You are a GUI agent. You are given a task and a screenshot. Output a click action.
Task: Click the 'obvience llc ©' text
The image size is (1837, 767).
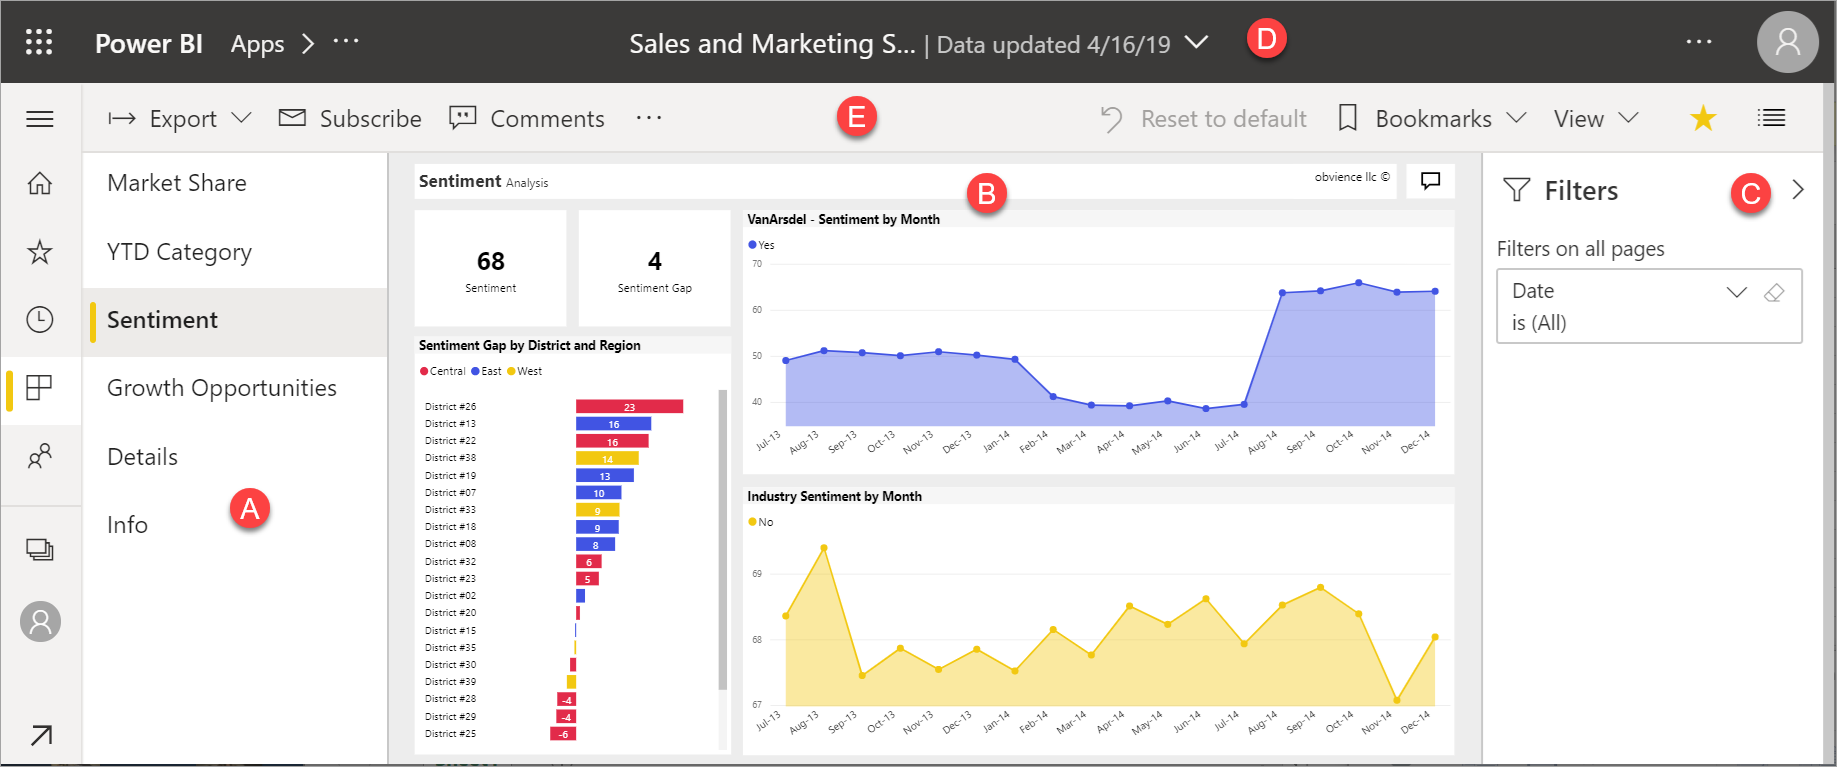(1351, 177)
